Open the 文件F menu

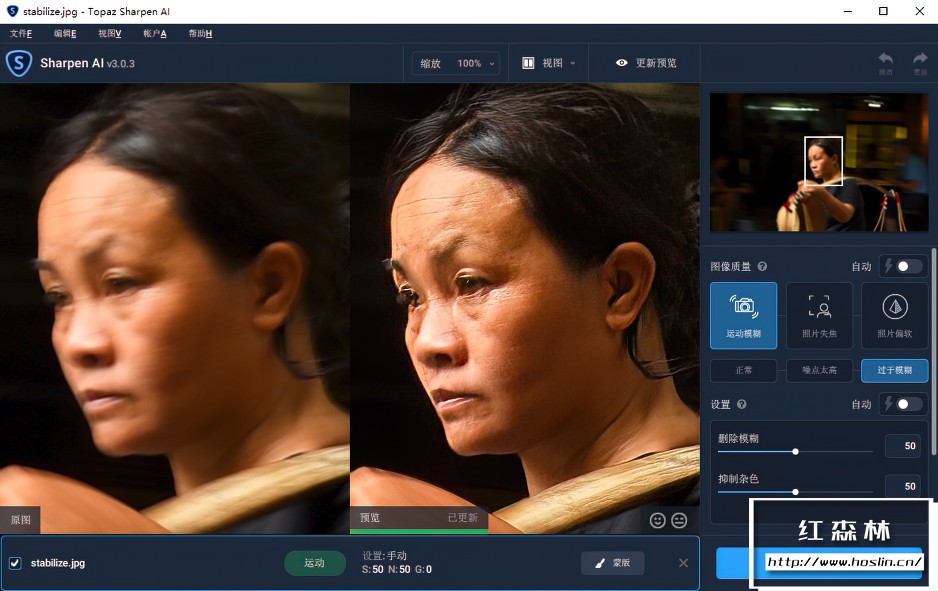click(21, 33)
